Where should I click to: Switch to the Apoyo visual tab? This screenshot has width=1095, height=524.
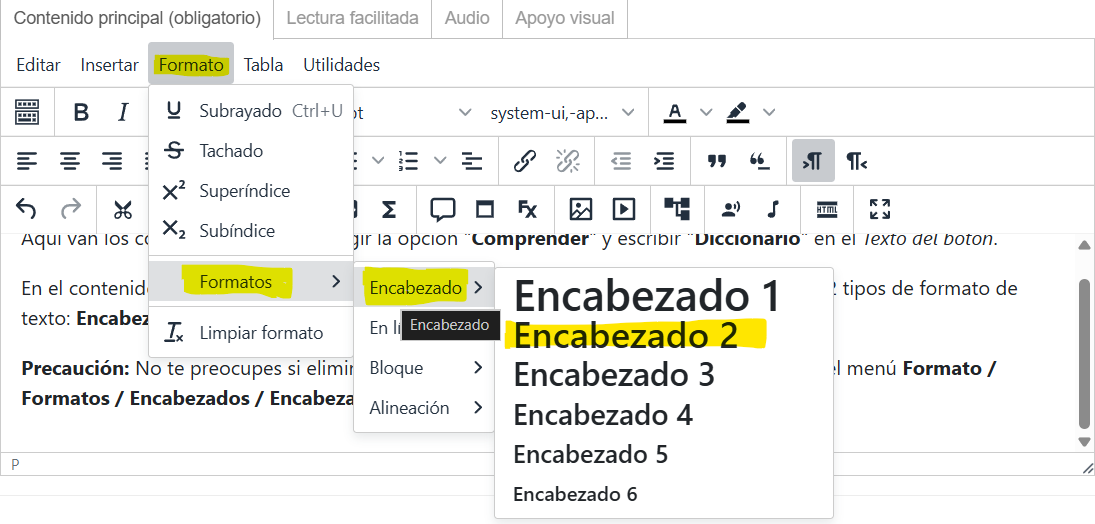565,18
